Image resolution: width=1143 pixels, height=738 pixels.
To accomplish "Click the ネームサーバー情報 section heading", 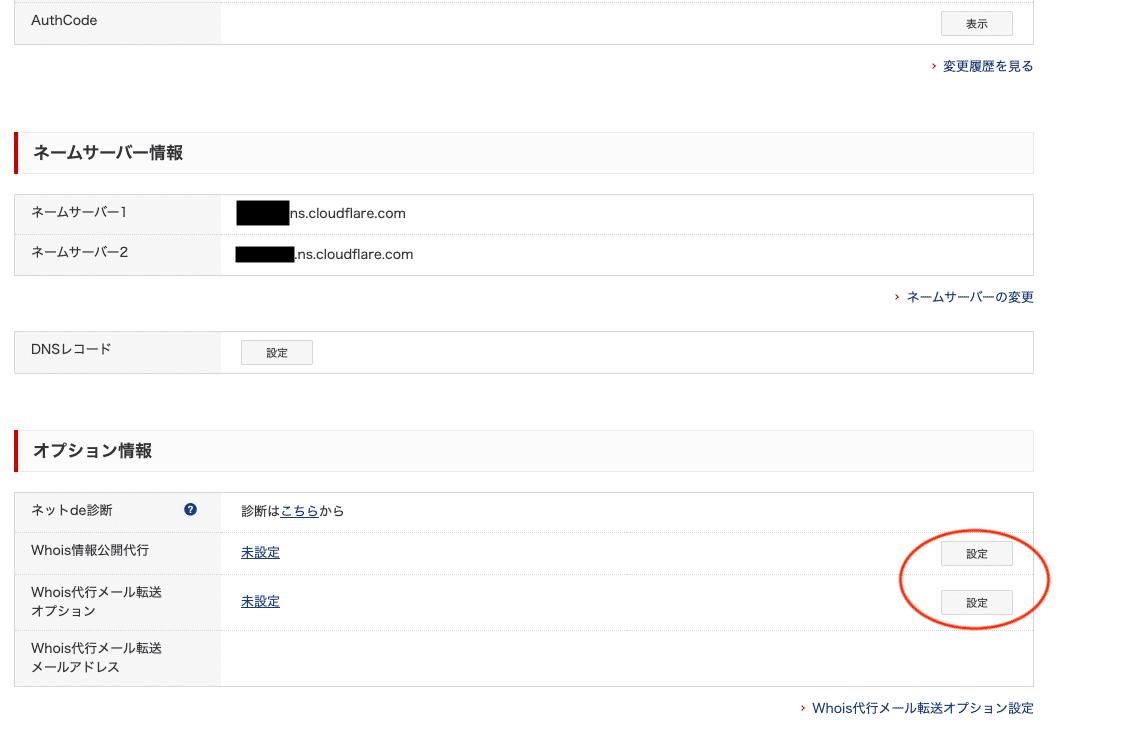I will (x=108, y=152).
